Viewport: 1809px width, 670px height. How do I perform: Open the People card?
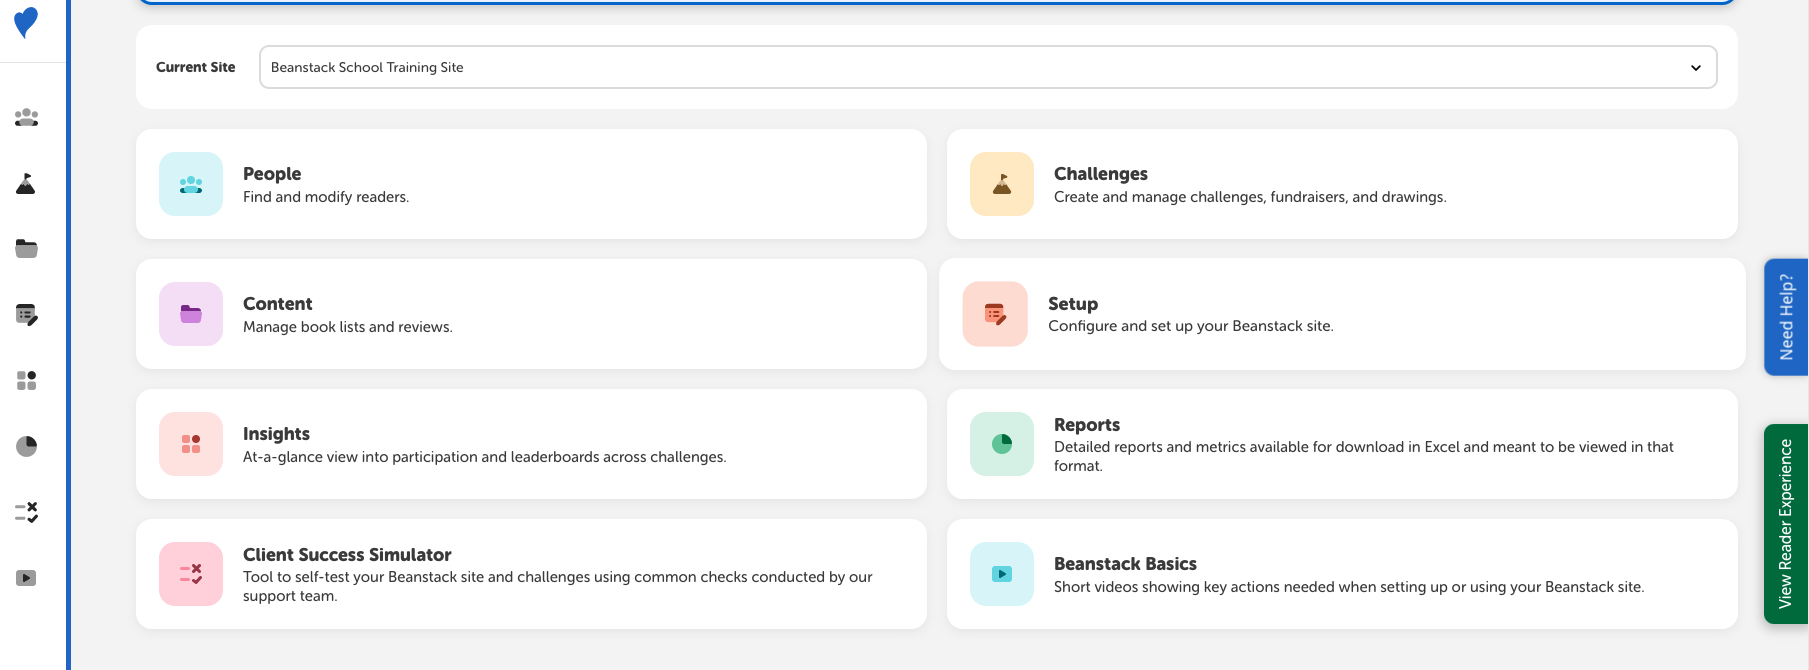tap(531, 184)
